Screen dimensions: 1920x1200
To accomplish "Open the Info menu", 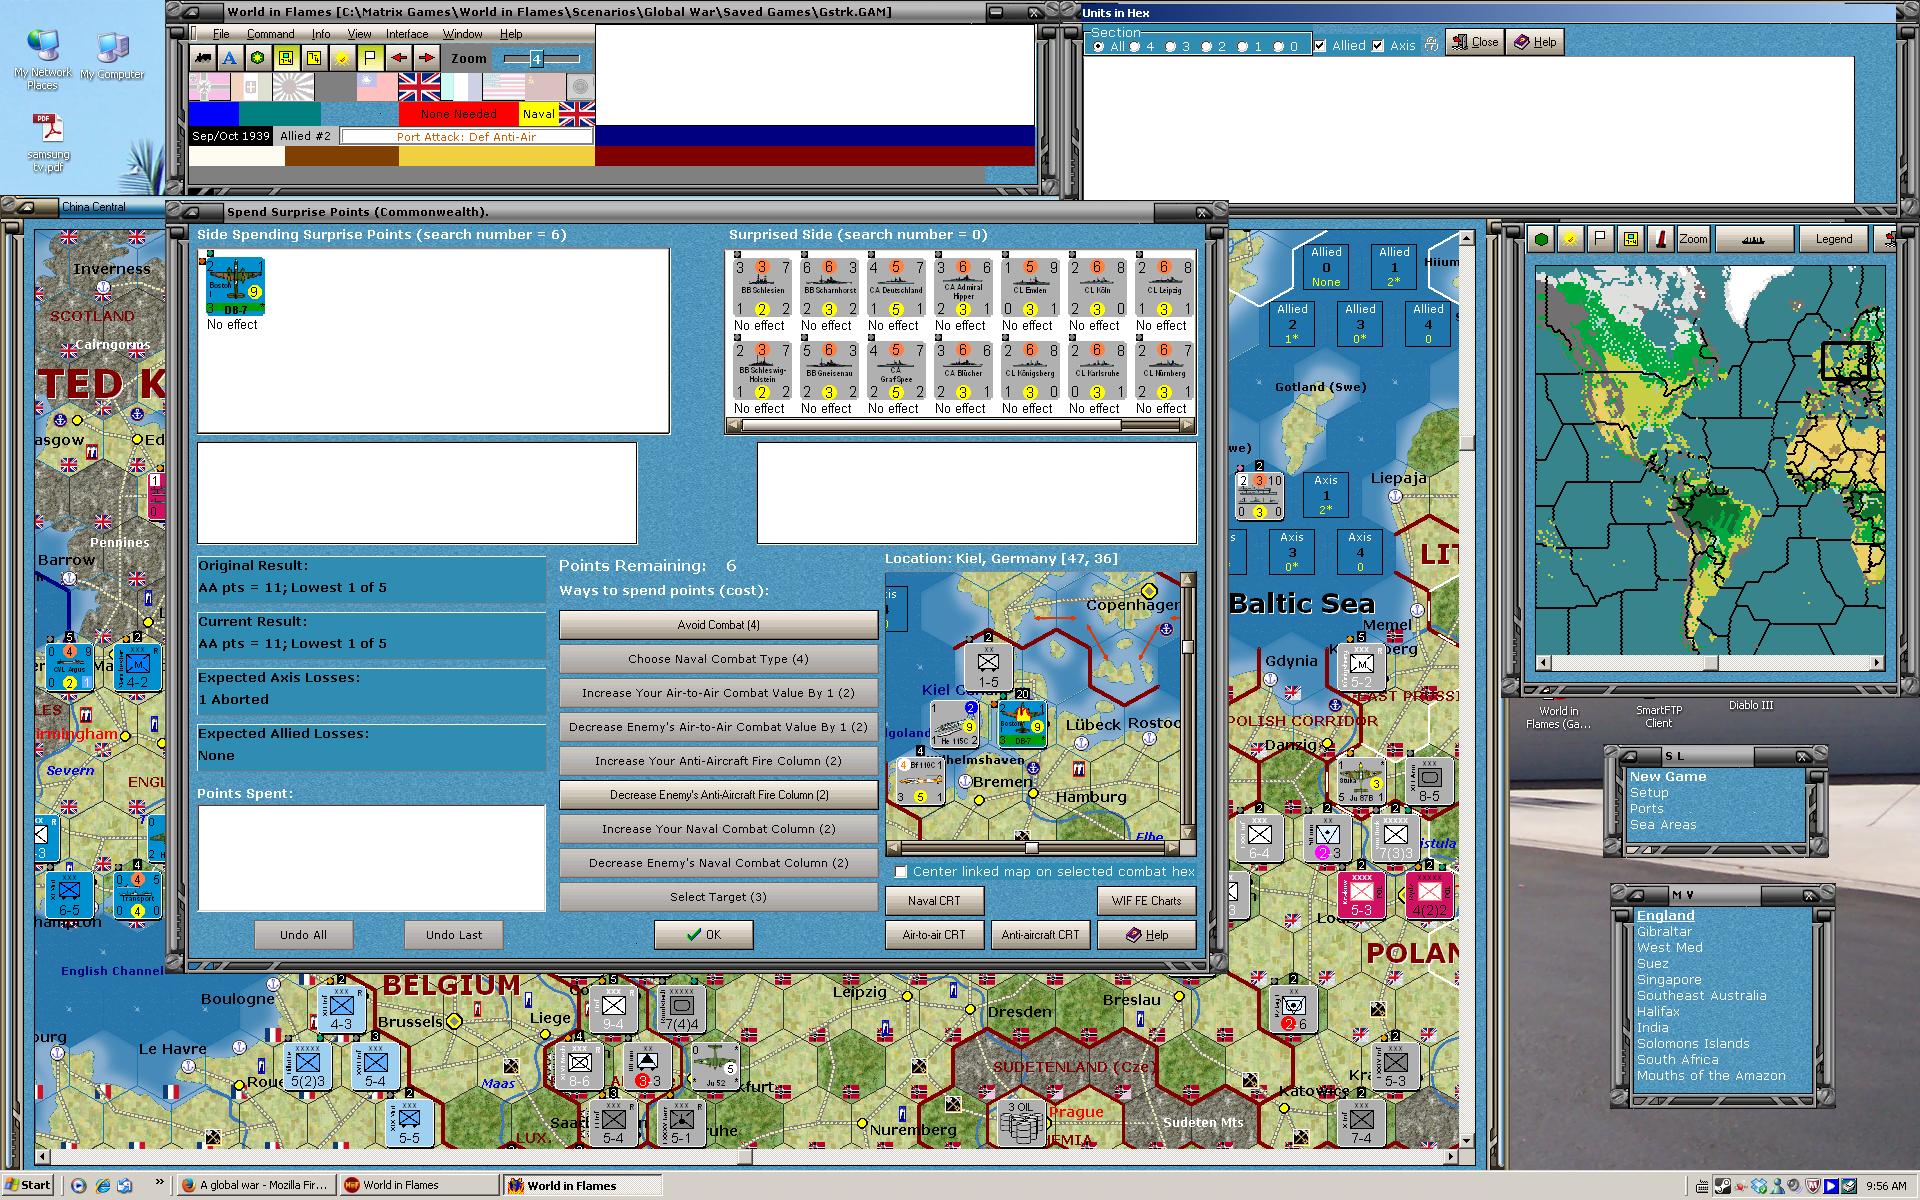I will click(x=320, y=34).
